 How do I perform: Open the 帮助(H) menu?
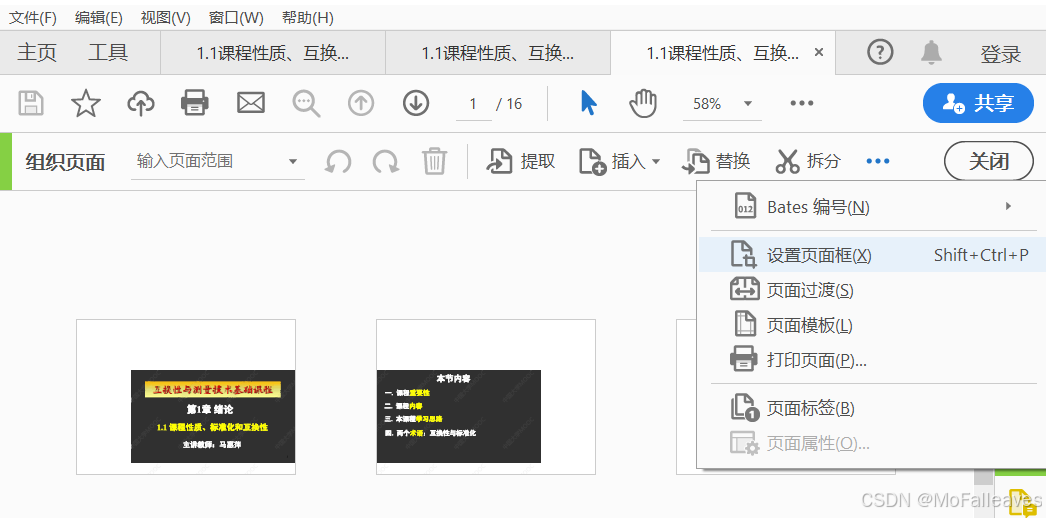[x=308, y=18]
